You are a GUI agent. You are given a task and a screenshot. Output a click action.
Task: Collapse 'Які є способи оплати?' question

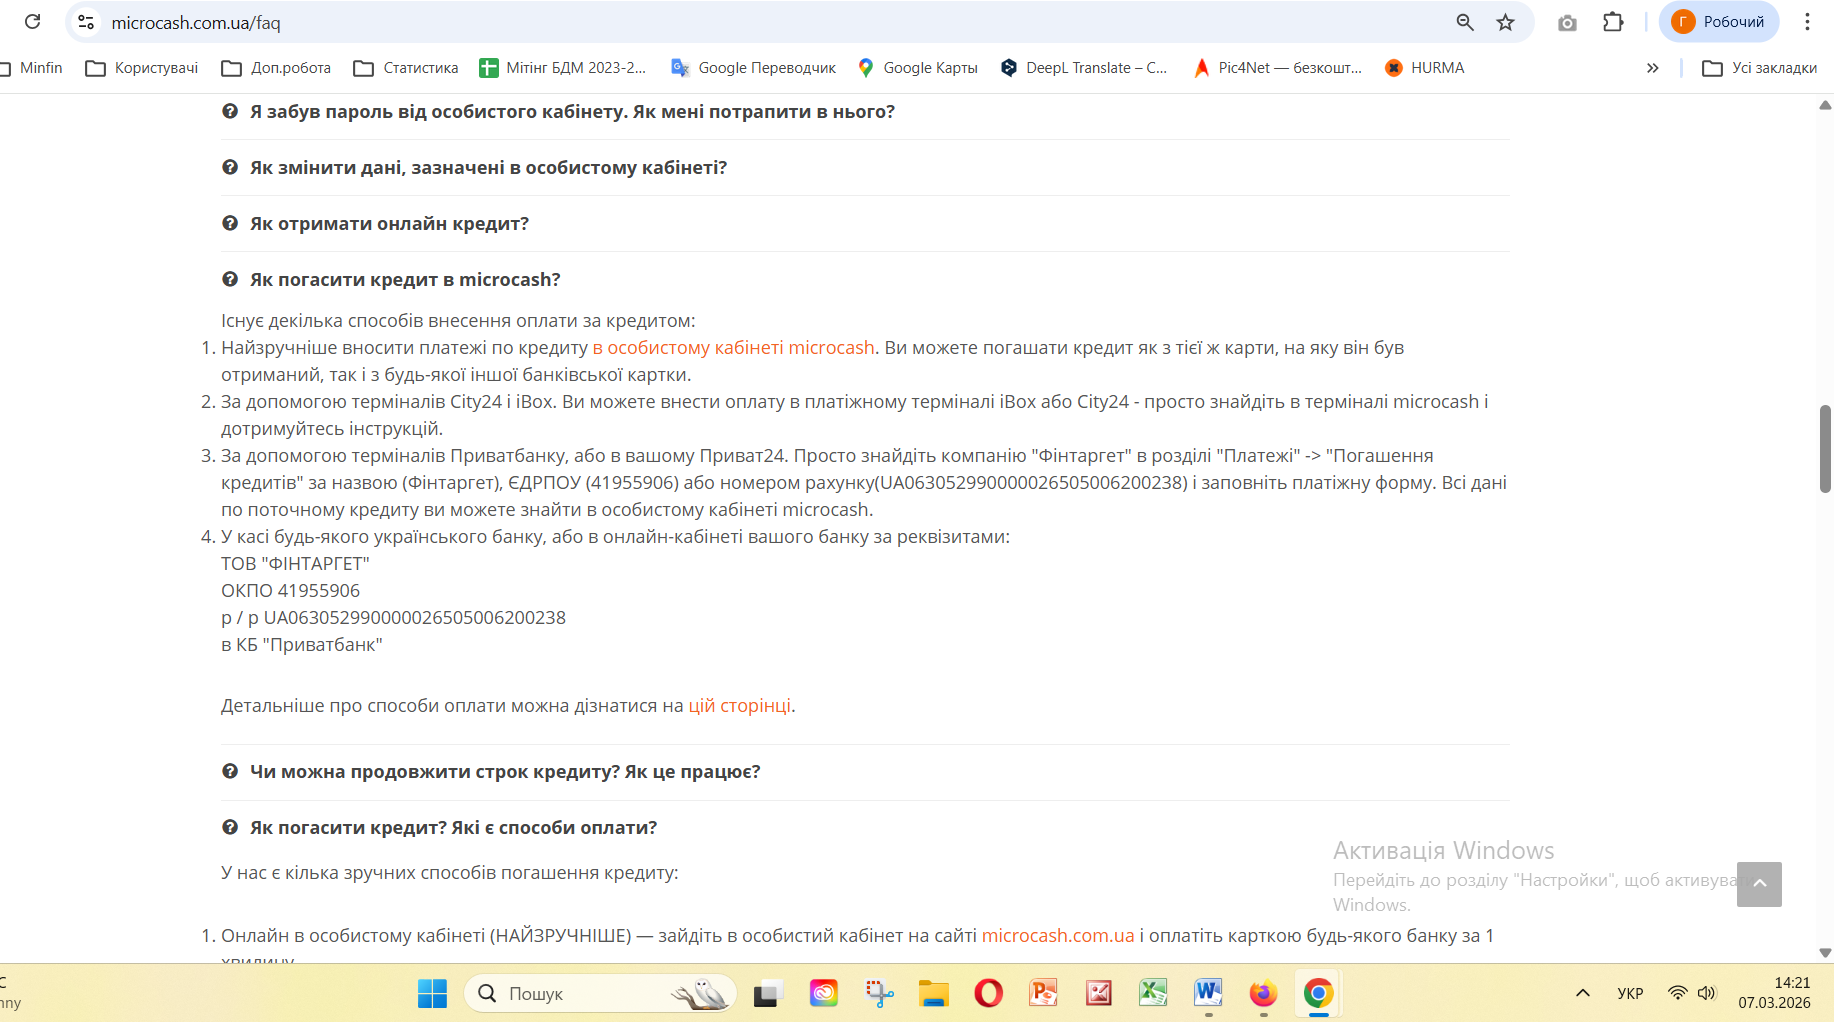pos(453,828)
